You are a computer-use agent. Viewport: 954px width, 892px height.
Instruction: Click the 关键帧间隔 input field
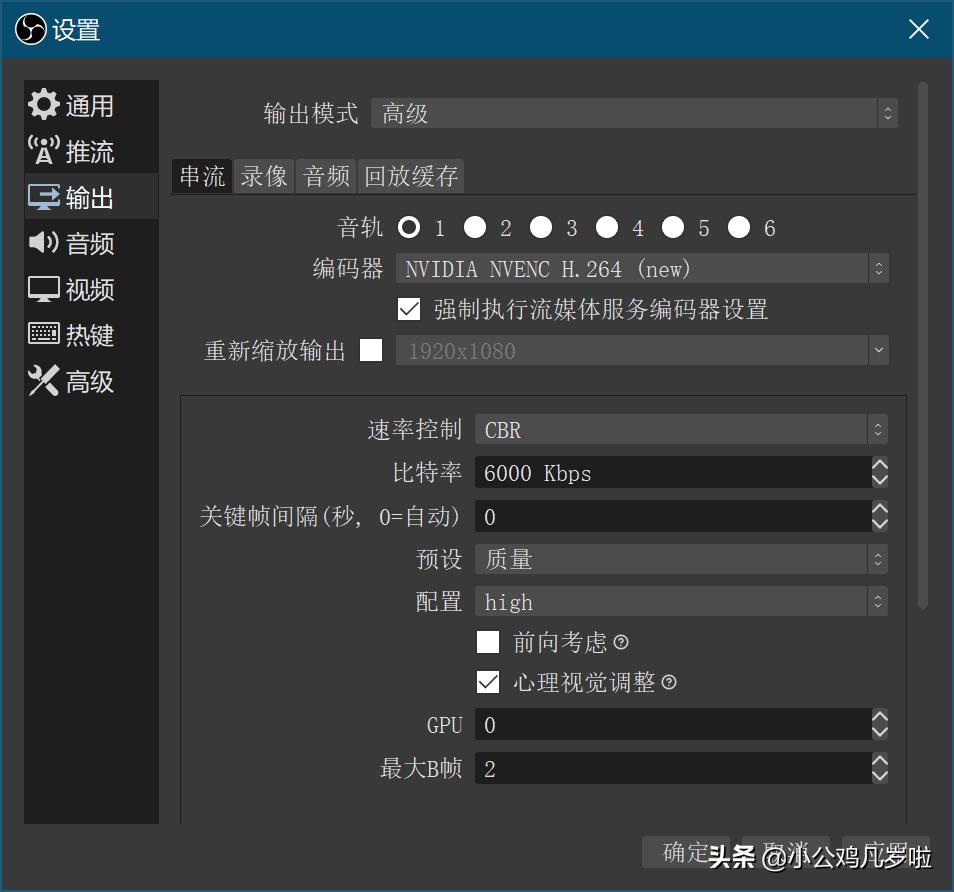point(673,516)
